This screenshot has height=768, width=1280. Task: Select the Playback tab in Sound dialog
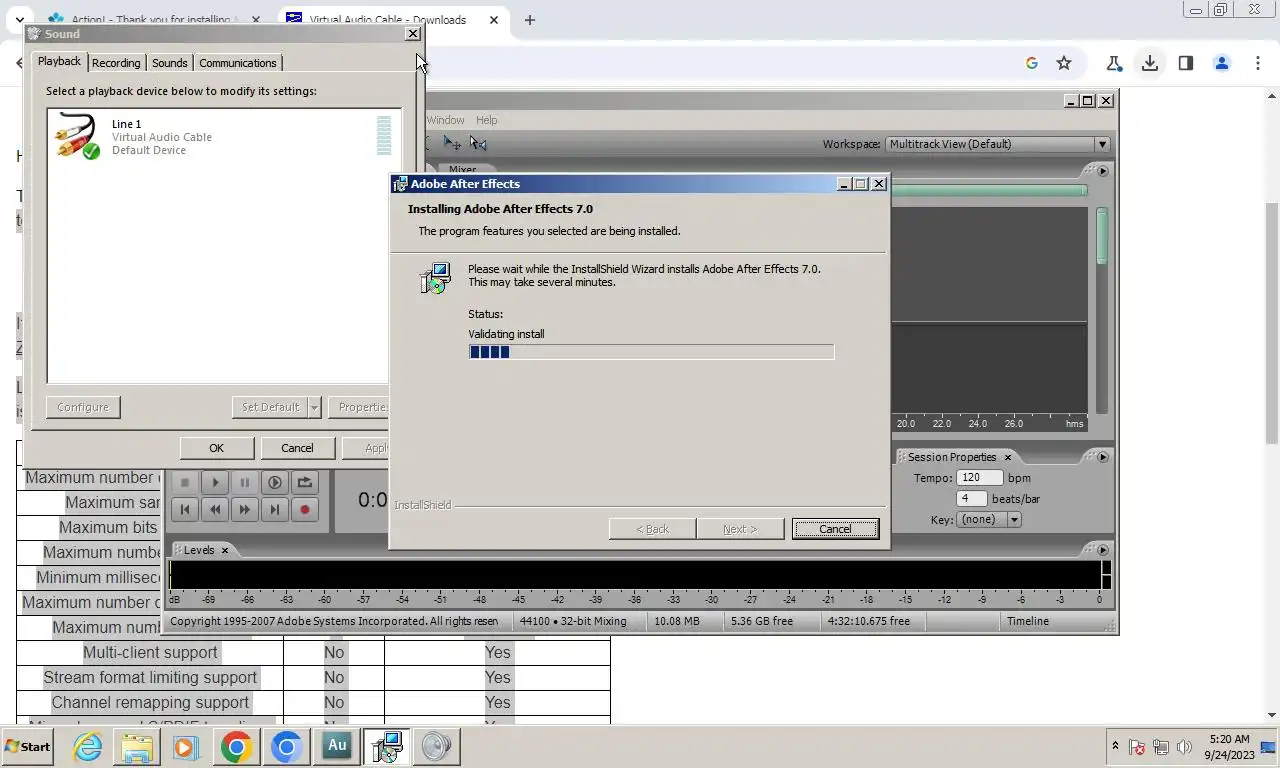tap(59, 61)
